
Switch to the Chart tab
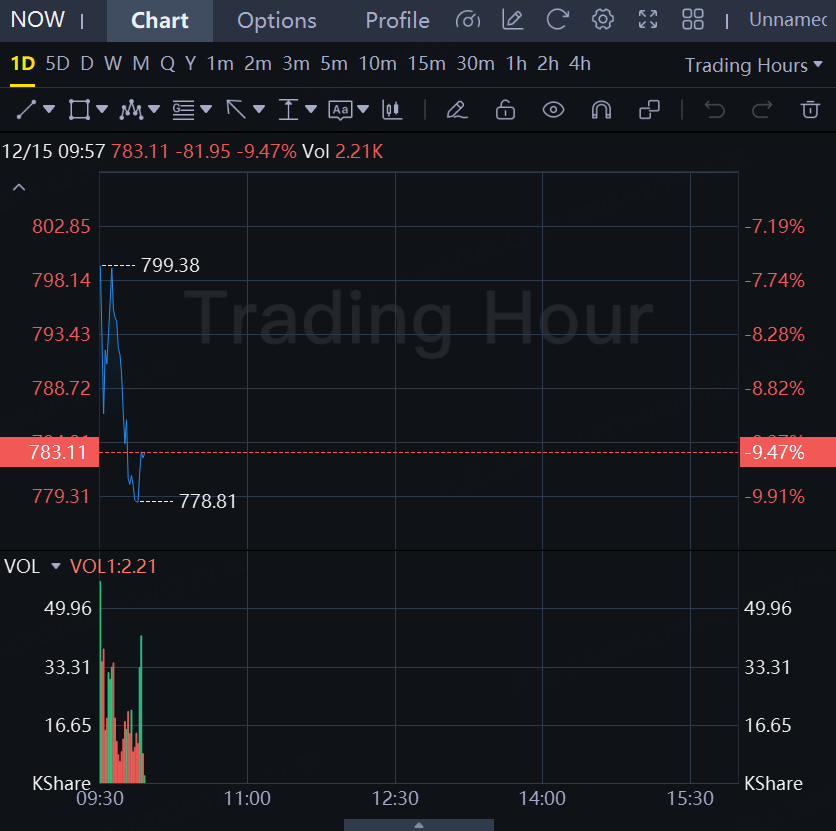160,21
